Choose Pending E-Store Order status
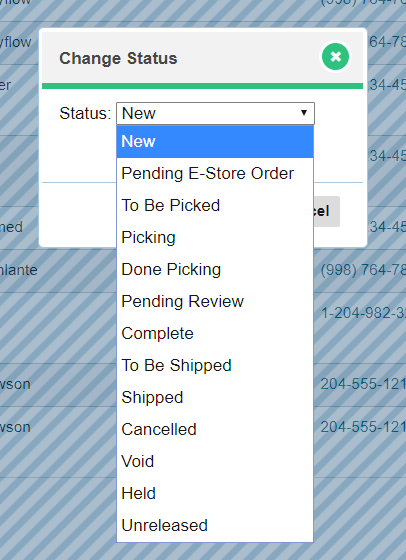Screen dimensions: 406x560 [x=215, y=174]
